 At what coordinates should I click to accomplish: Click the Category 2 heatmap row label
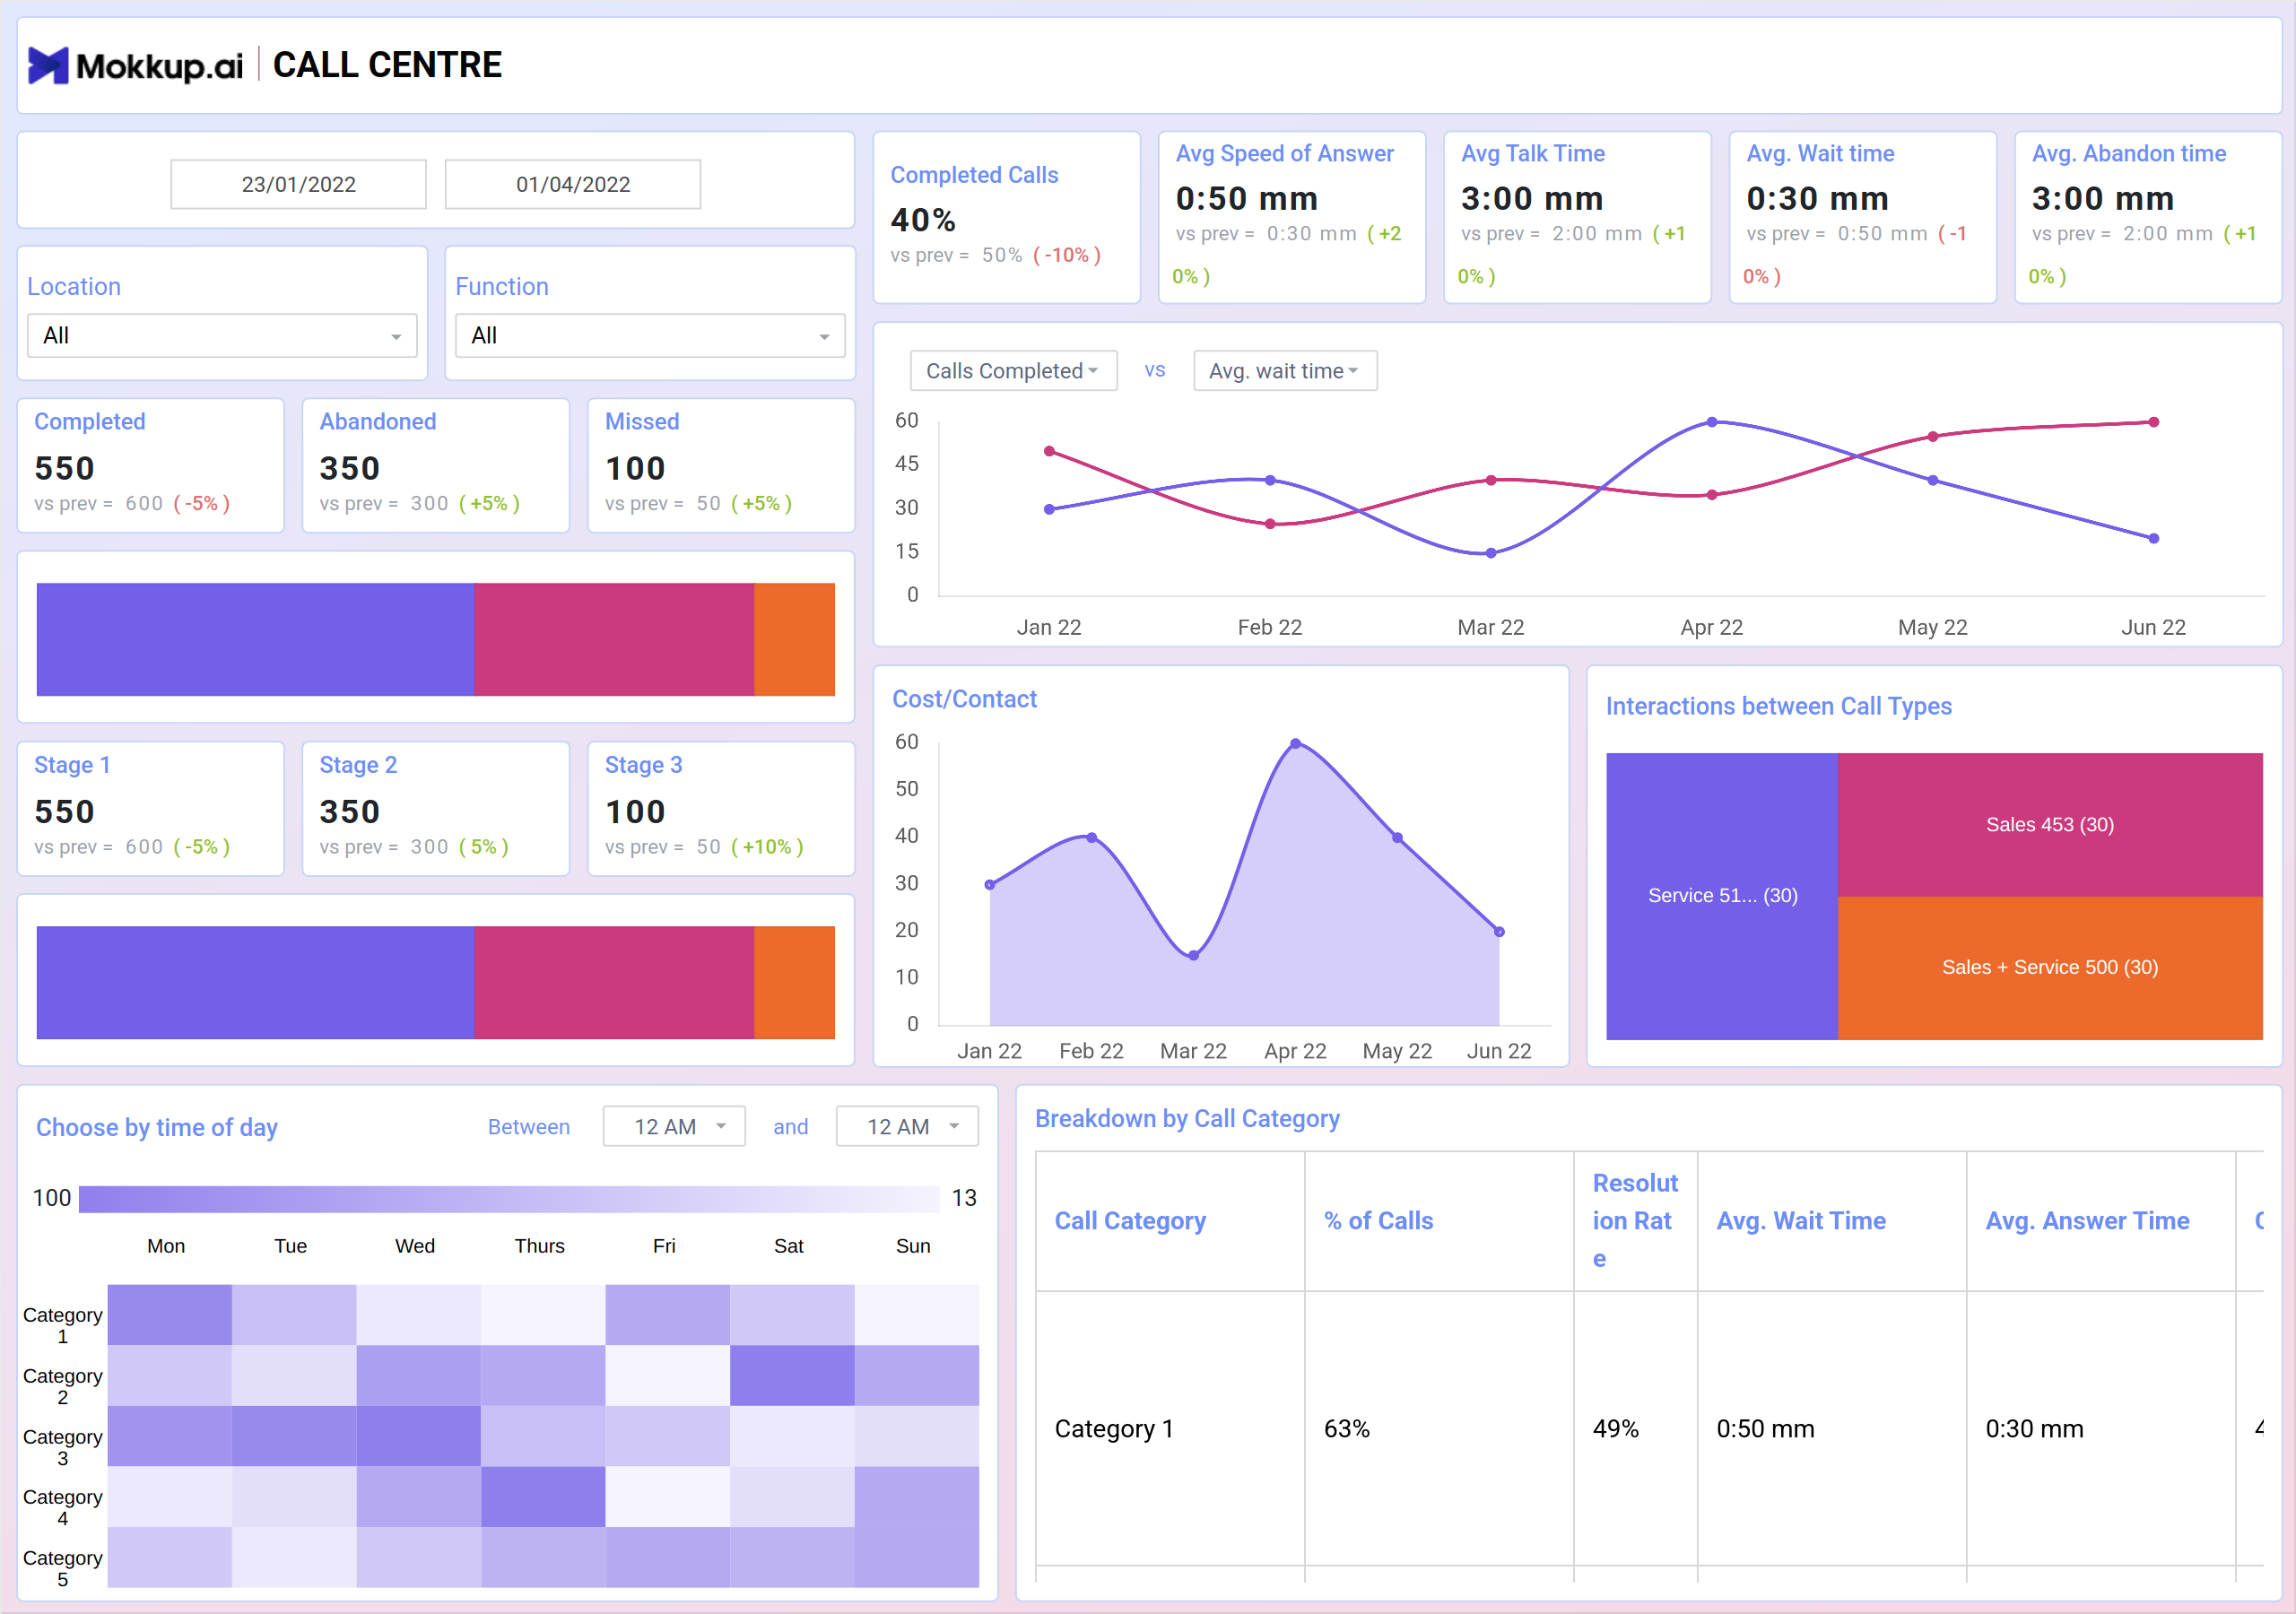(62, 1386)
